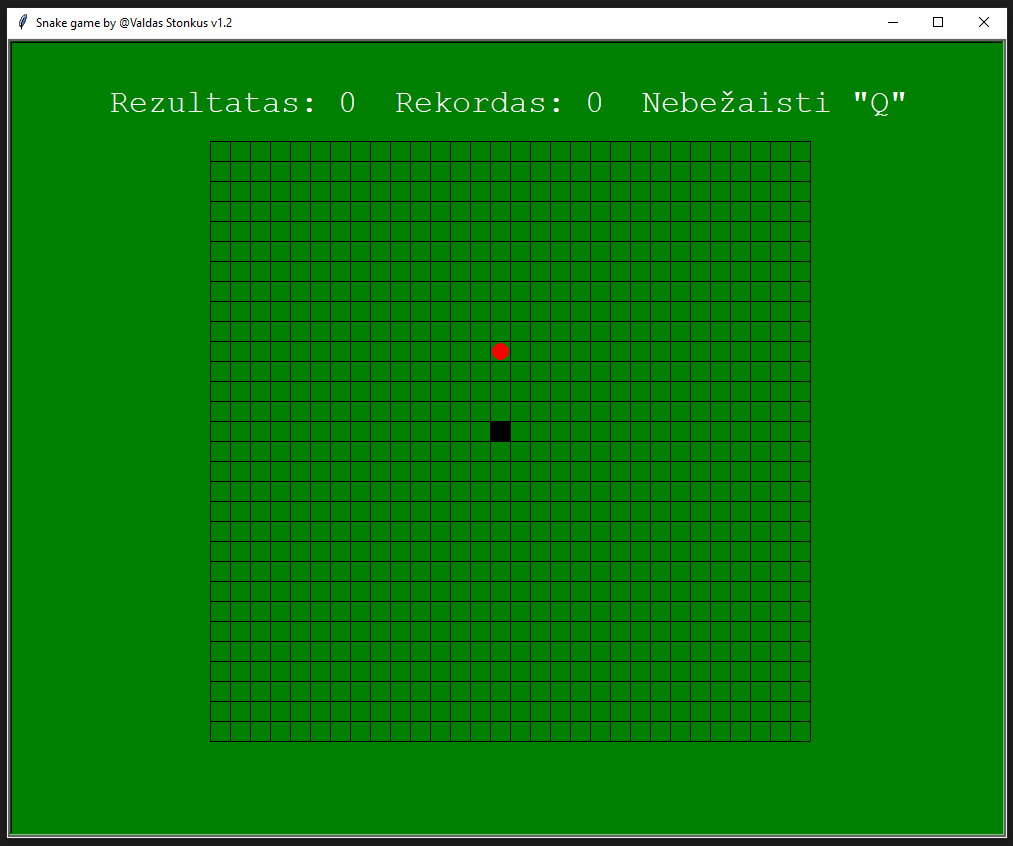The width and height of the screenshot is (1013, 846).
Task: Click the bottom-right corner cell of the grid
Action: pyautogui.click(x=800, y=731)
